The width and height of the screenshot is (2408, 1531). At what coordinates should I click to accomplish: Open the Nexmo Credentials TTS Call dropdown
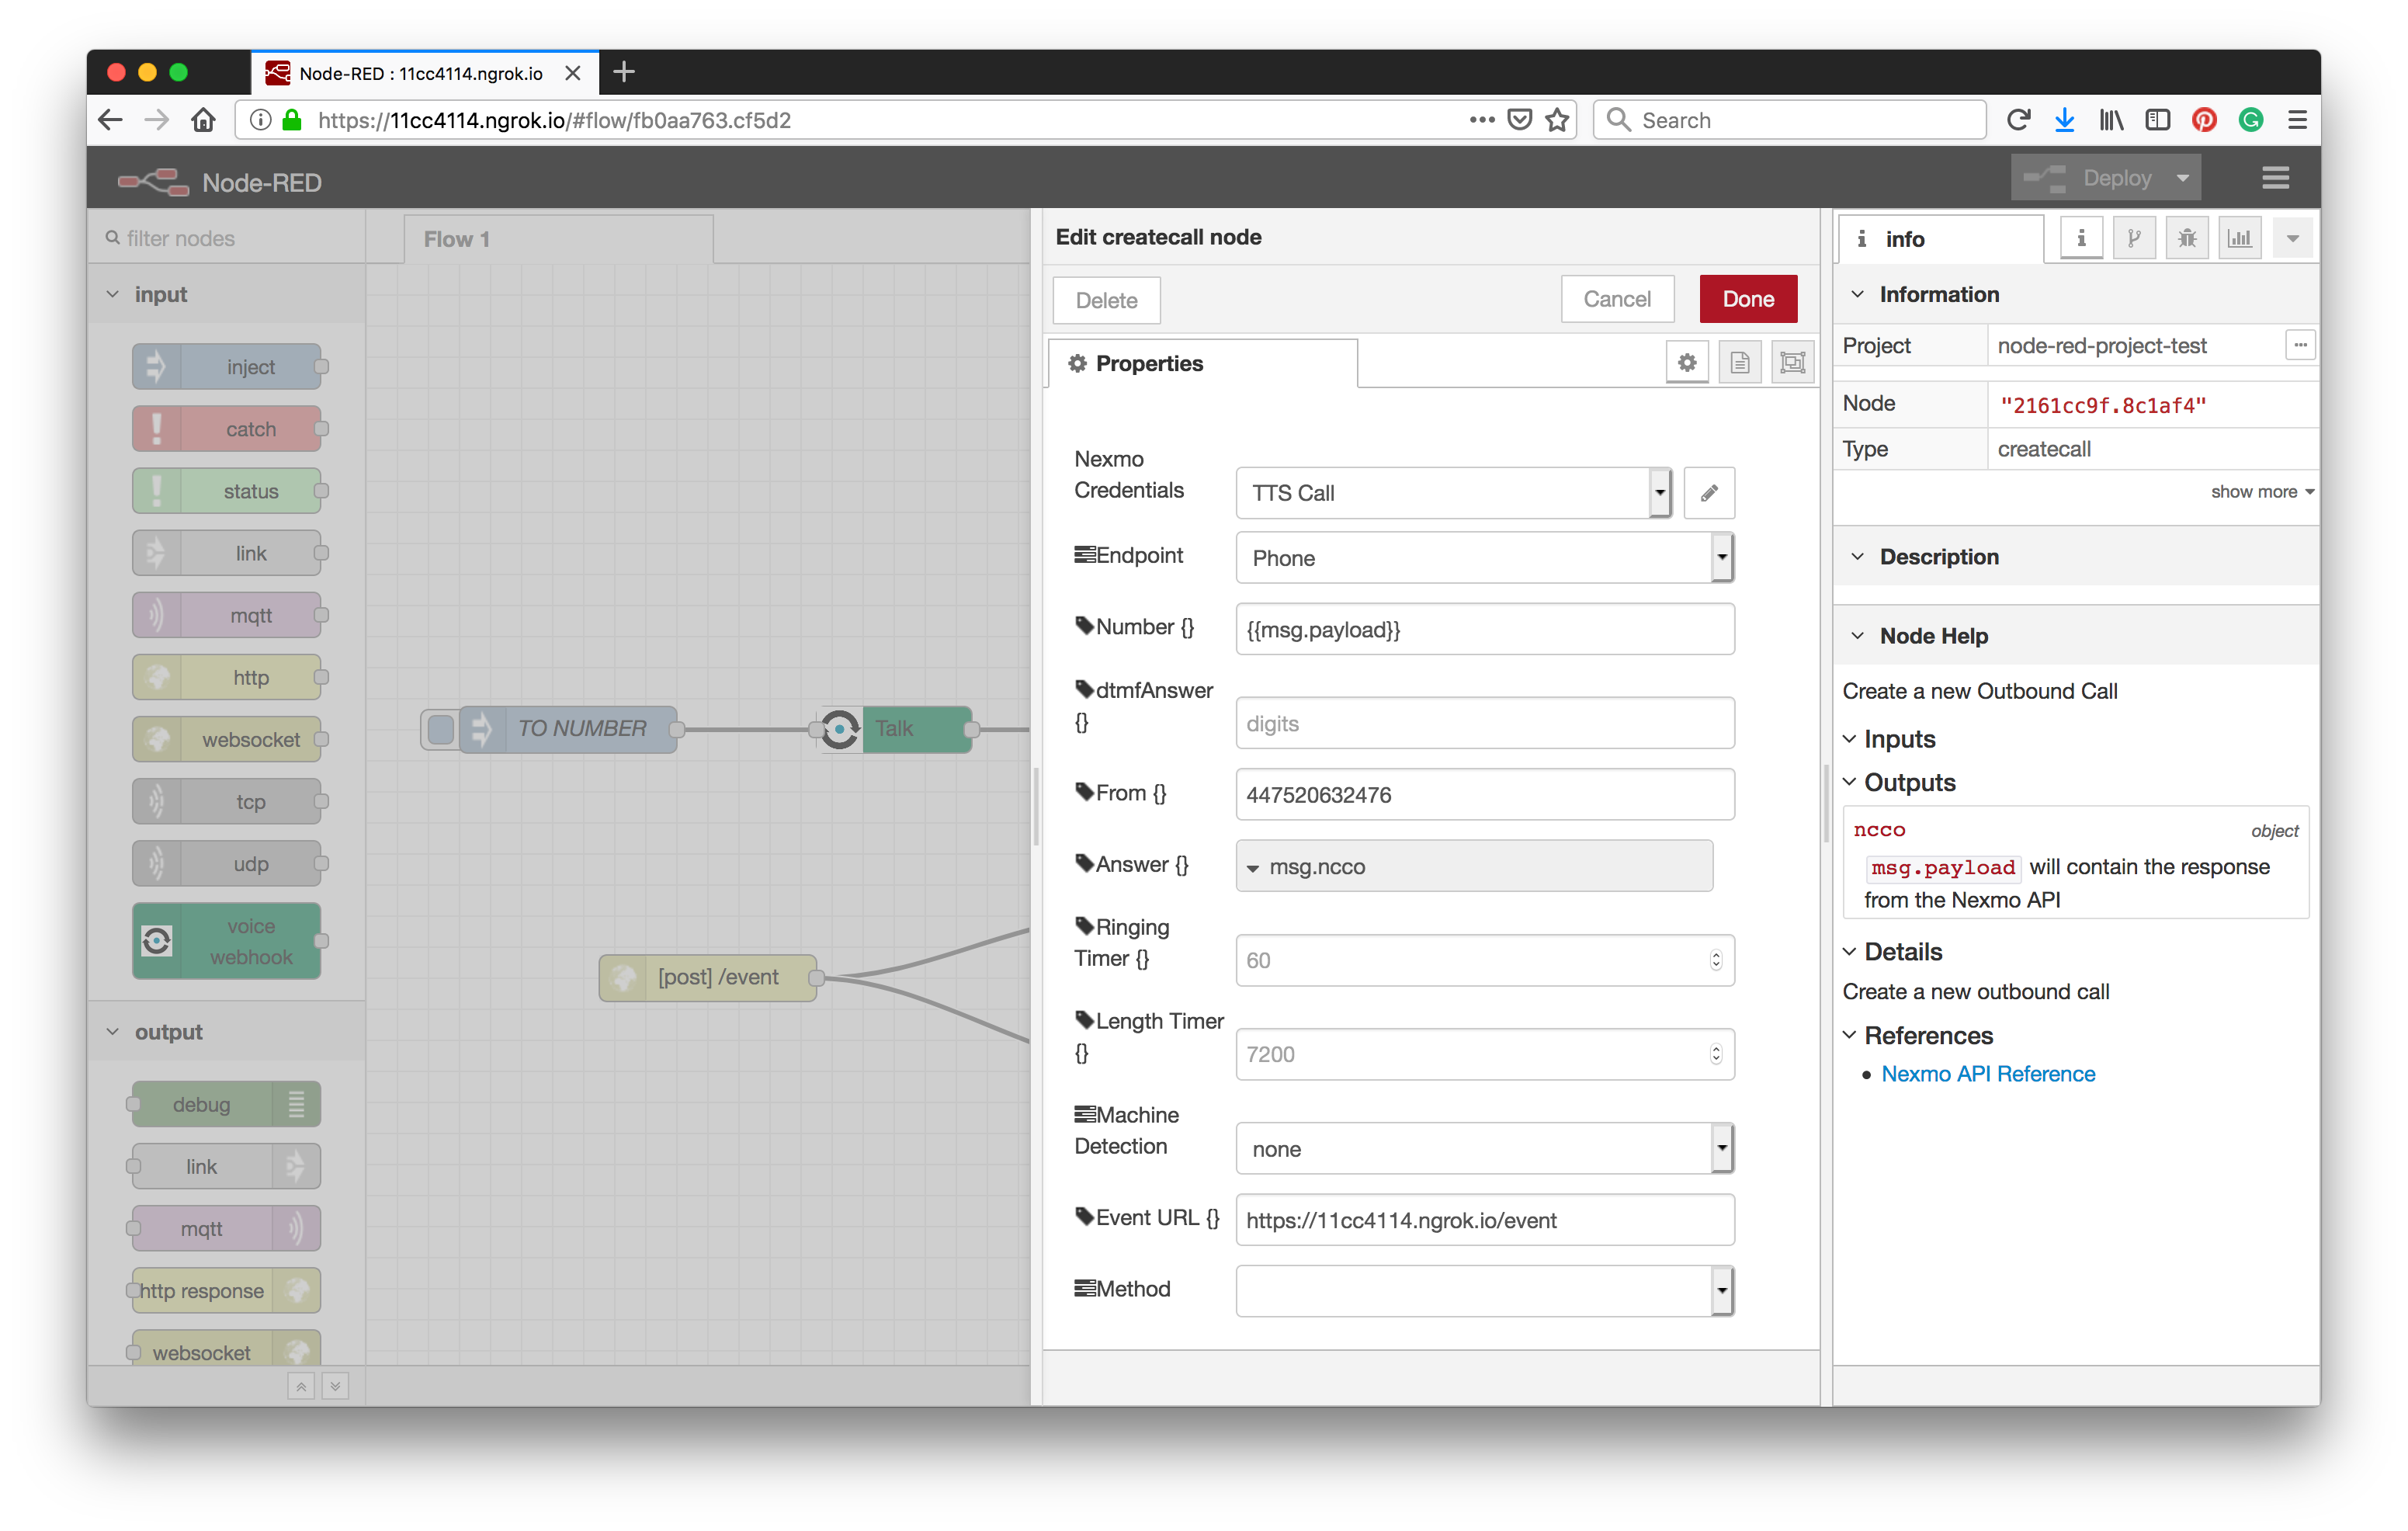(x=1453, y=493)
